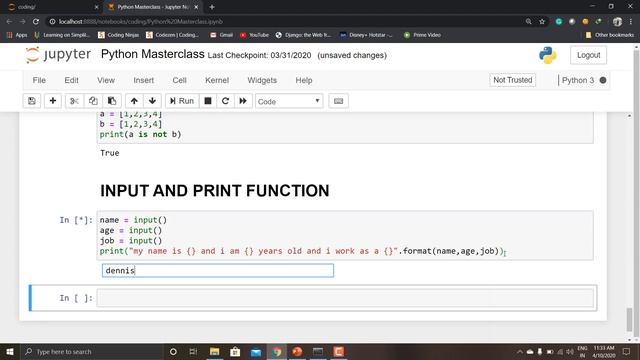Screen dimensions: 640x360
Task: Click the Jupyter logo
Action: tap(58, 55)
